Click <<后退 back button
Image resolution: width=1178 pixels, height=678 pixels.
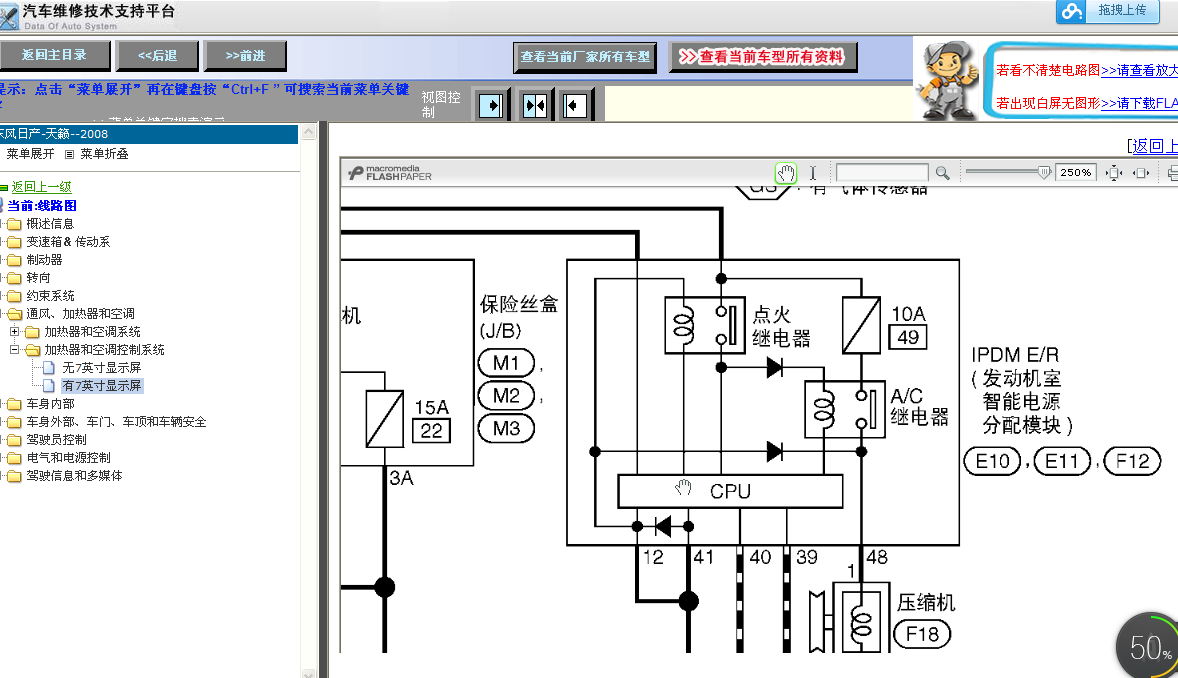click(158, 56)
